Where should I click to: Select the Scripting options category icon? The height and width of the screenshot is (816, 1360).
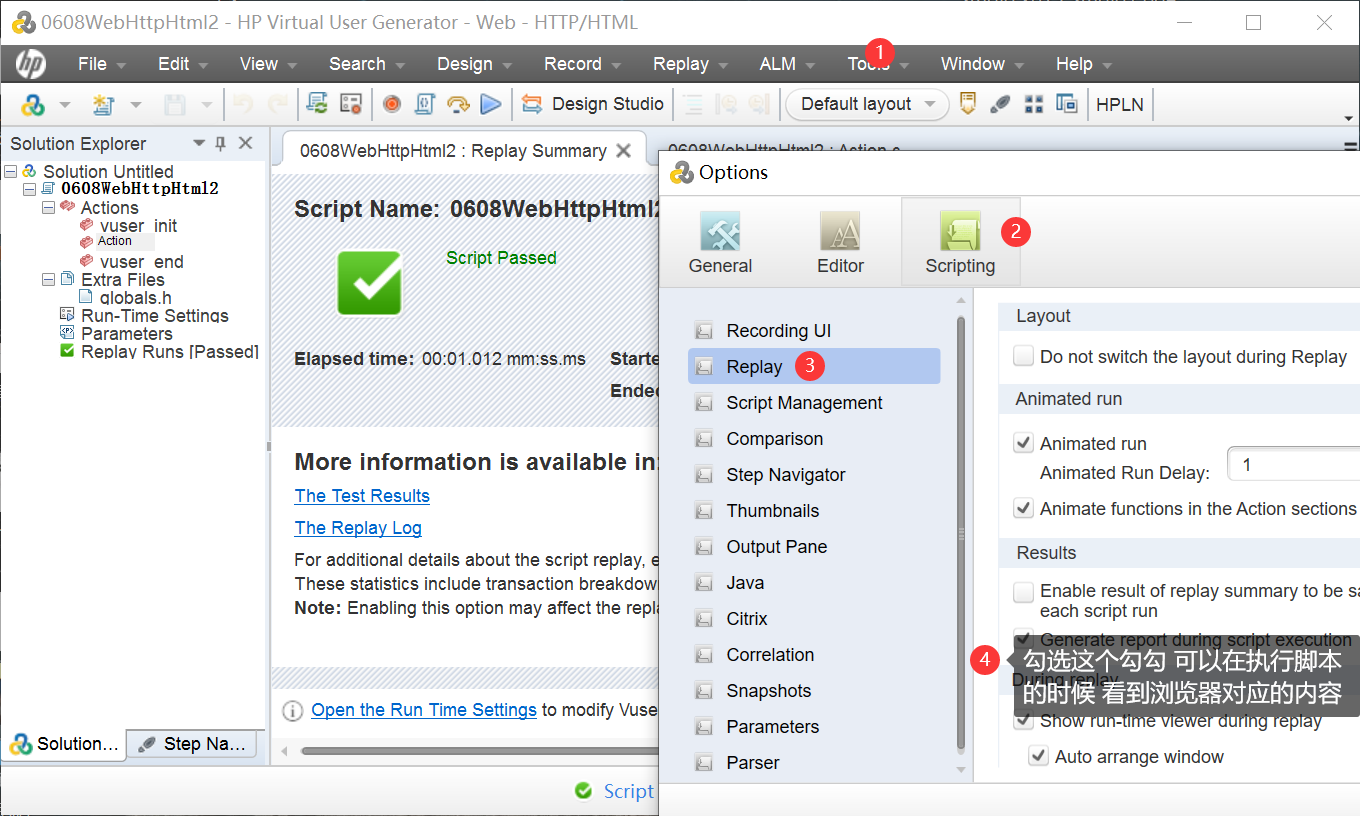(960, 242)
